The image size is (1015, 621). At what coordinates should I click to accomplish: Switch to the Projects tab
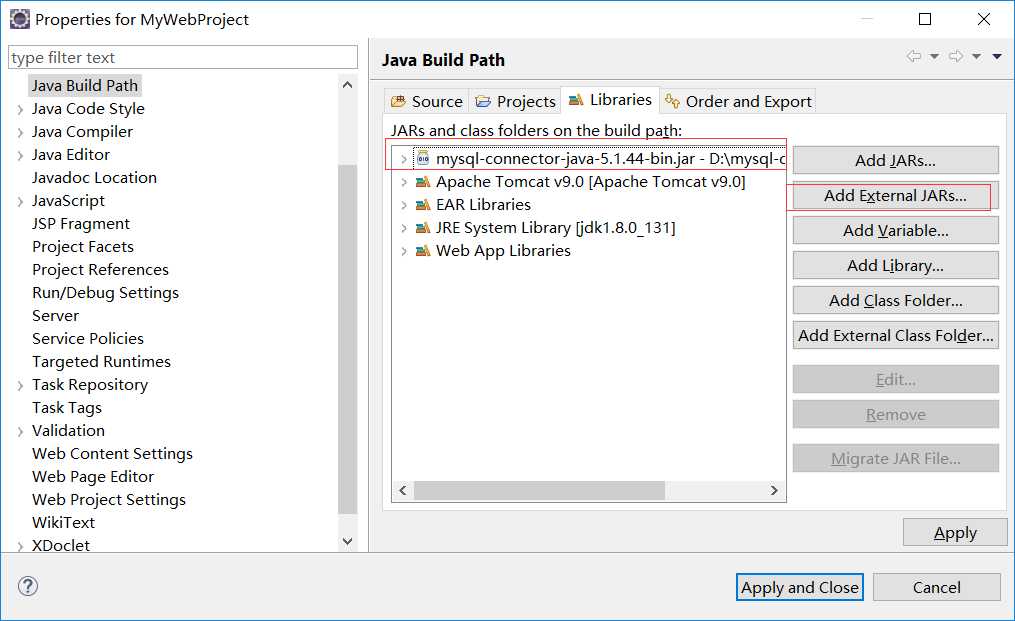(x=515, y=102)
